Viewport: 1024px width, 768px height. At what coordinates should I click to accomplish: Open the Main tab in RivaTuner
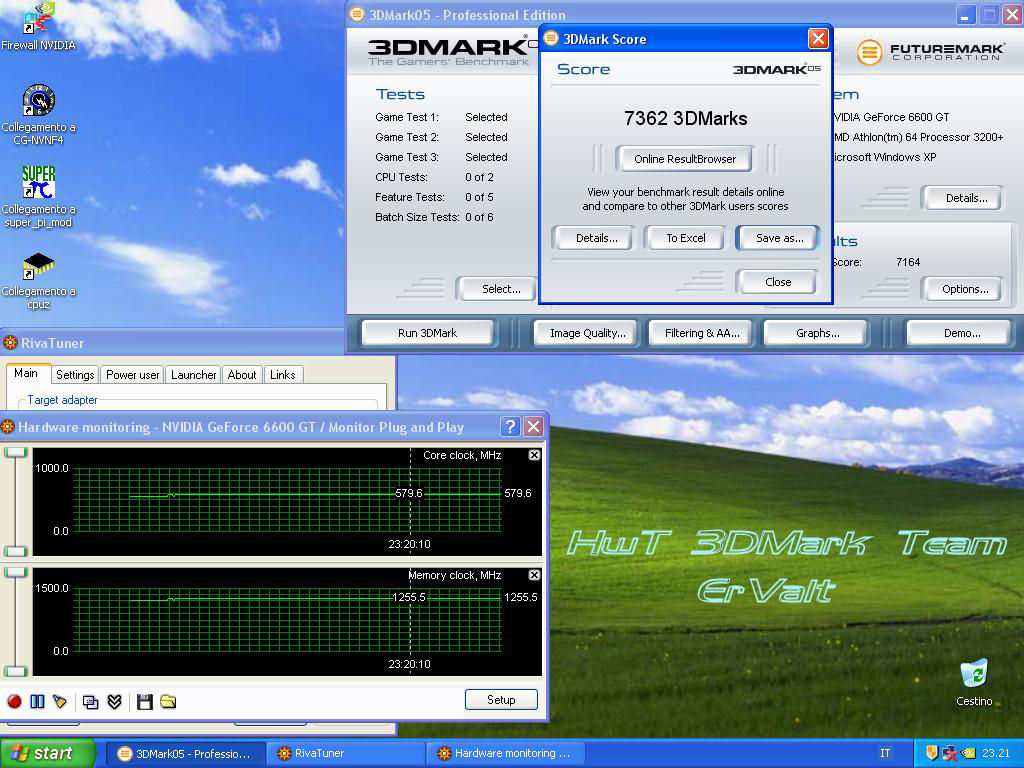(x=26, y=374)
